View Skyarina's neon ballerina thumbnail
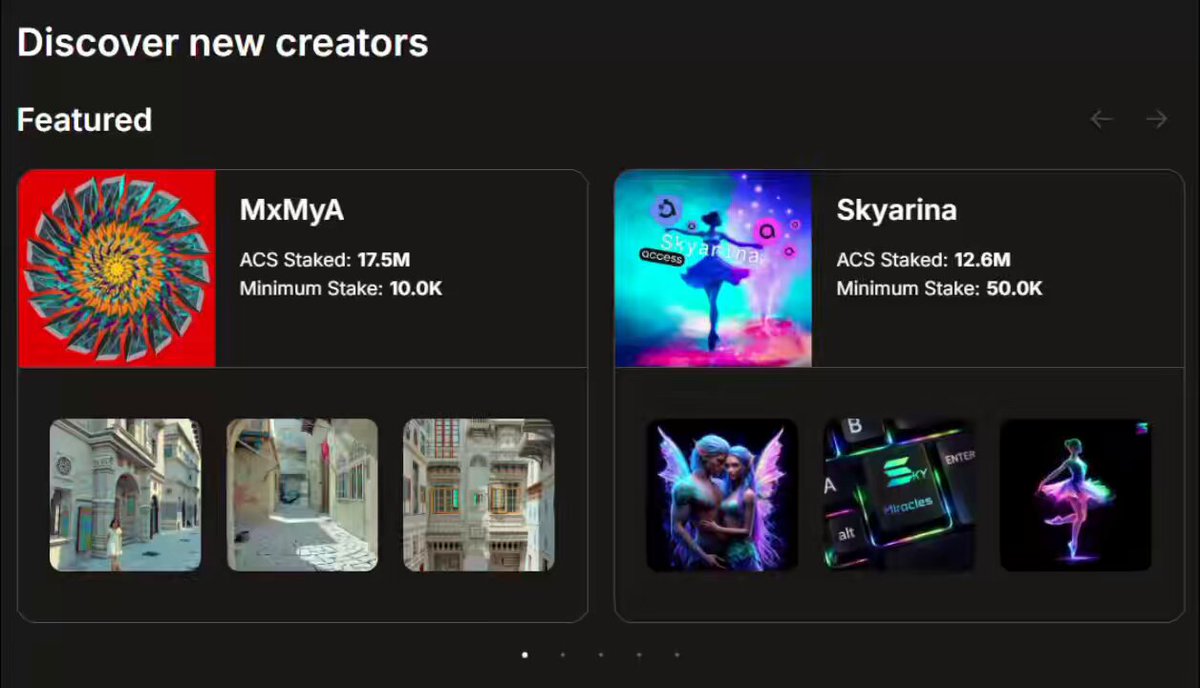 [x=1075, y=495]
